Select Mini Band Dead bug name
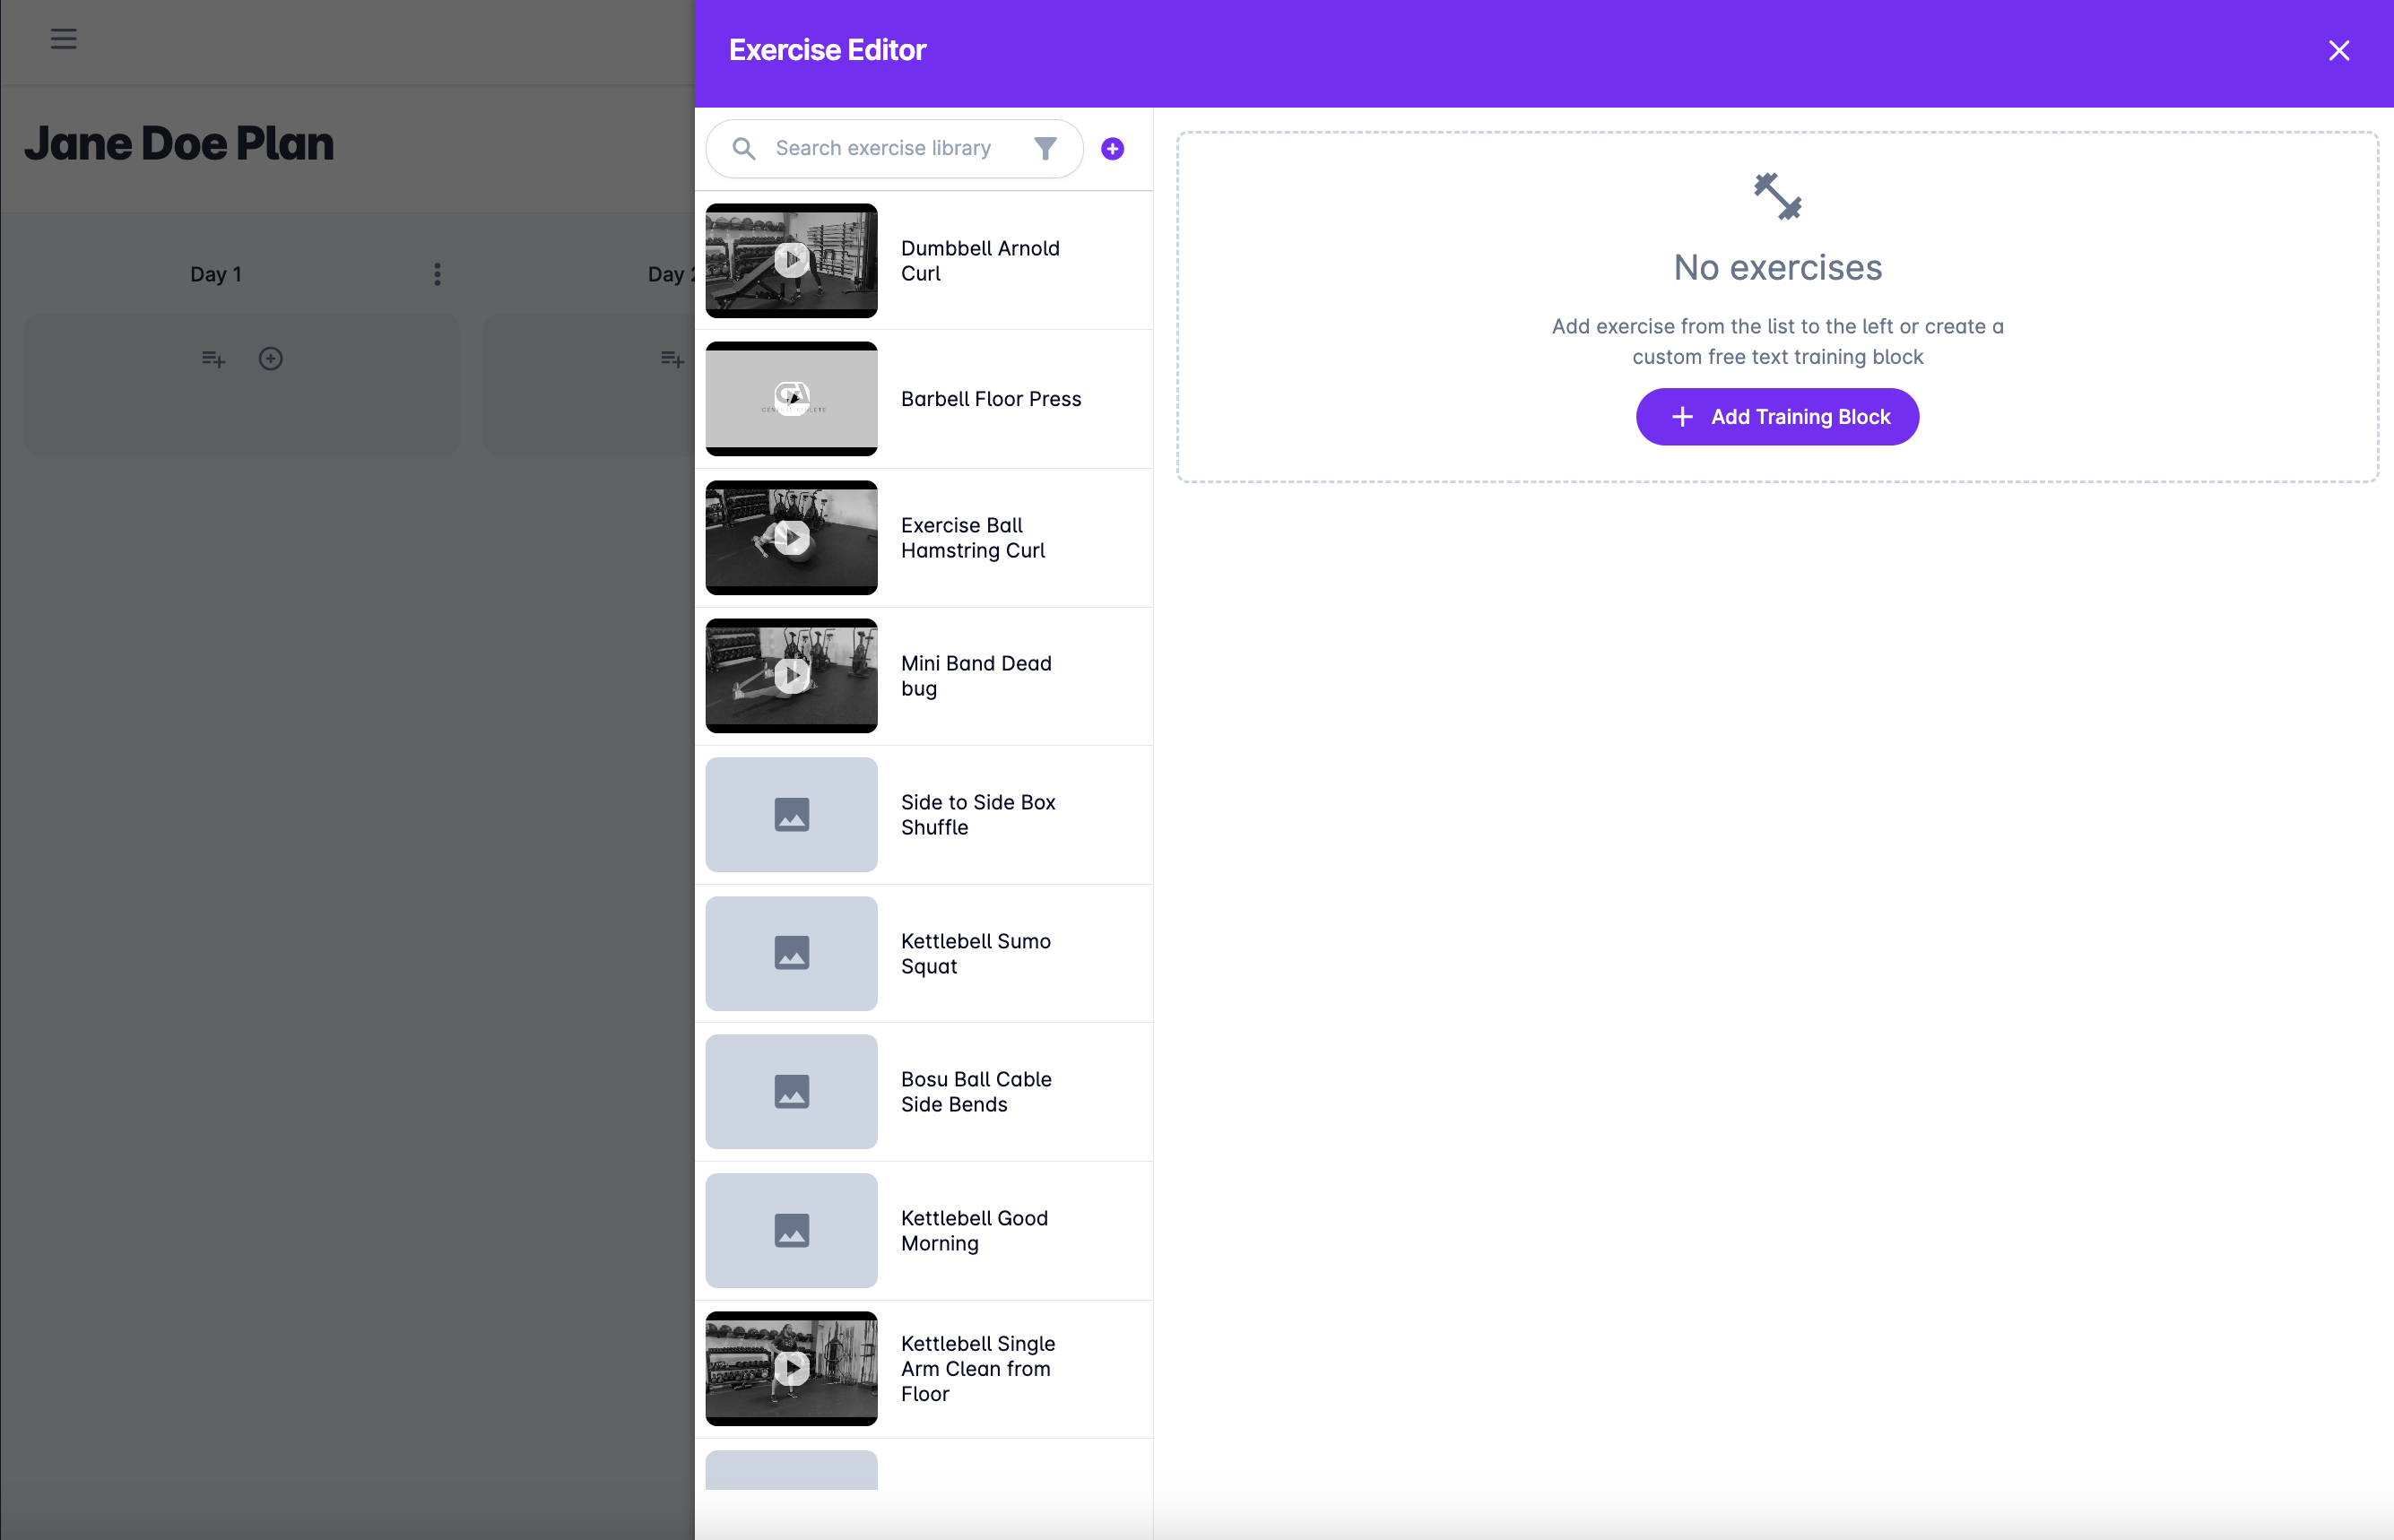This screenshot has width=2394, height=1540. click(976, 676)
